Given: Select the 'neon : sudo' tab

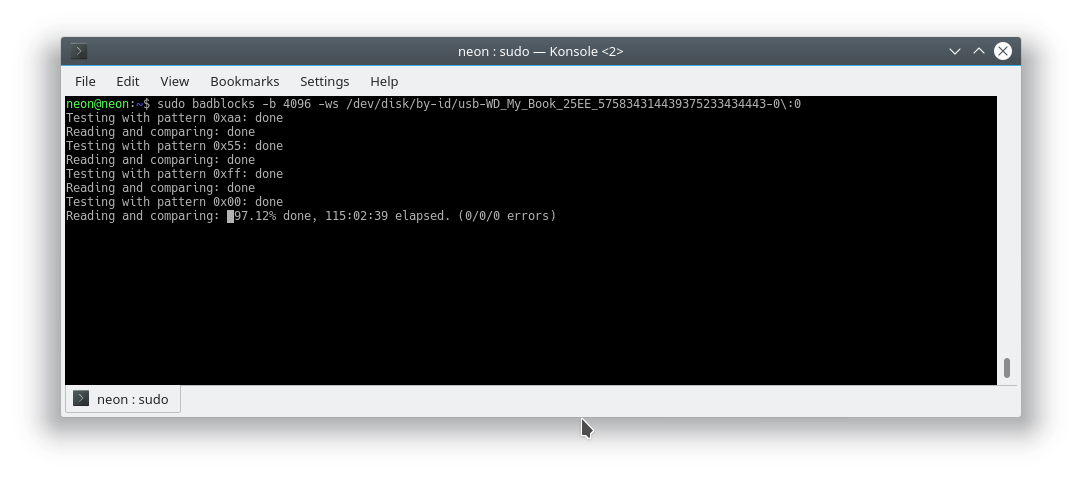Looking at the screenshot, I should (x=123, y=399).
